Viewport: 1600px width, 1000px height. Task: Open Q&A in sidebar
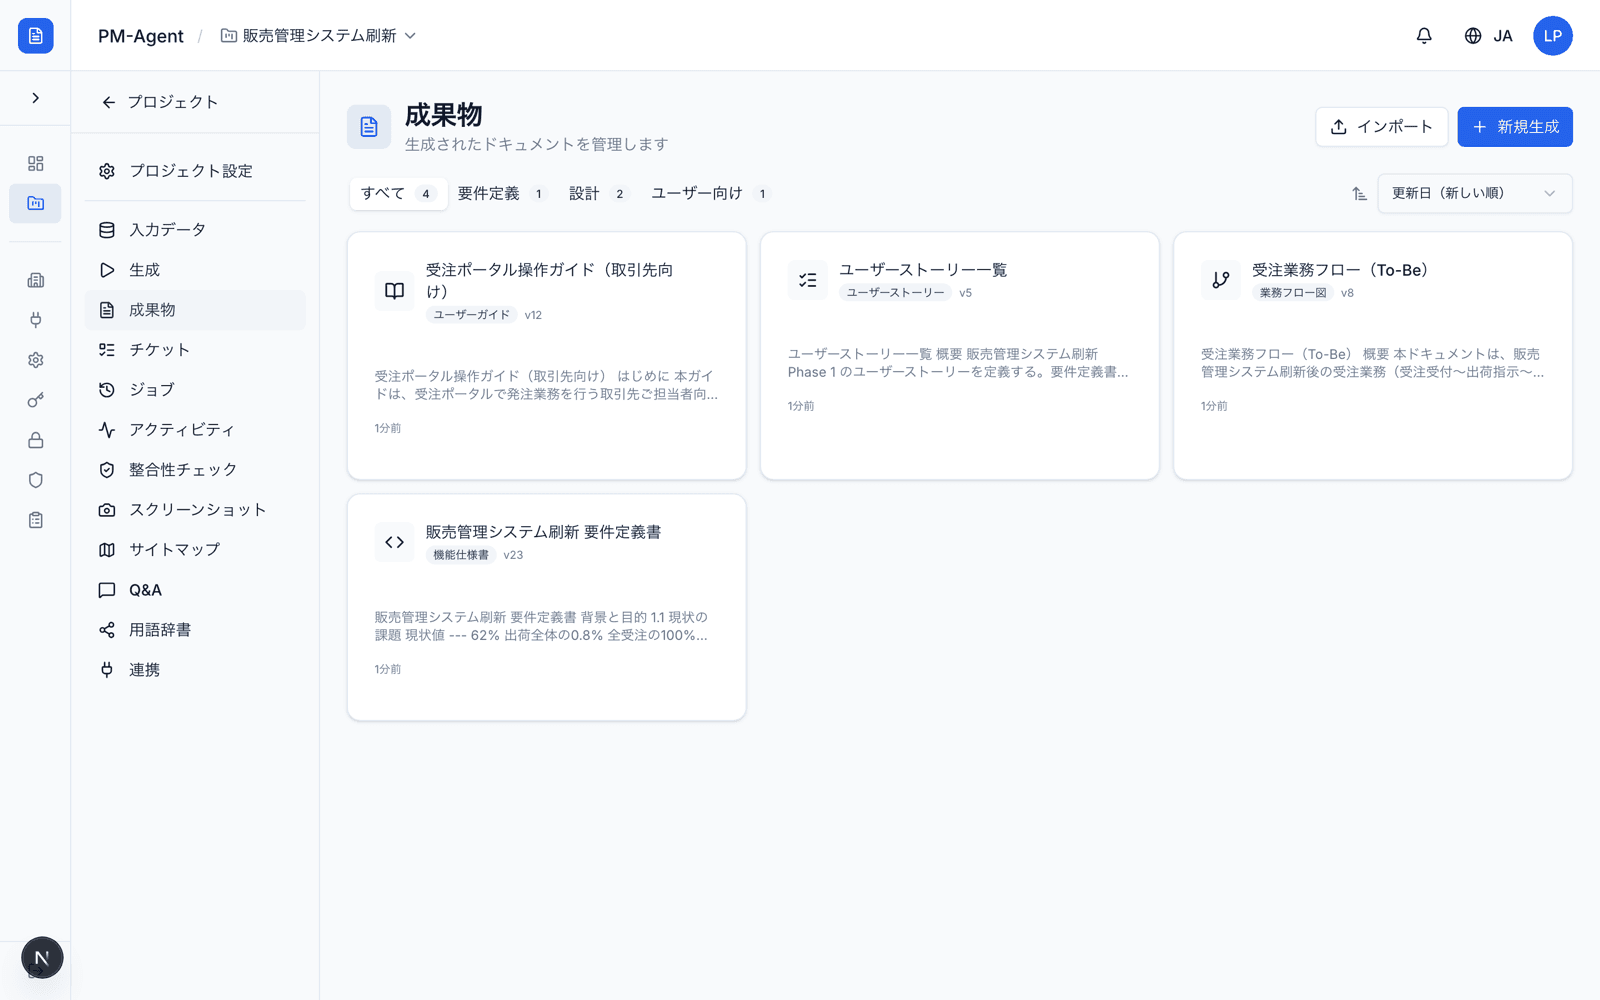(195, 590)
